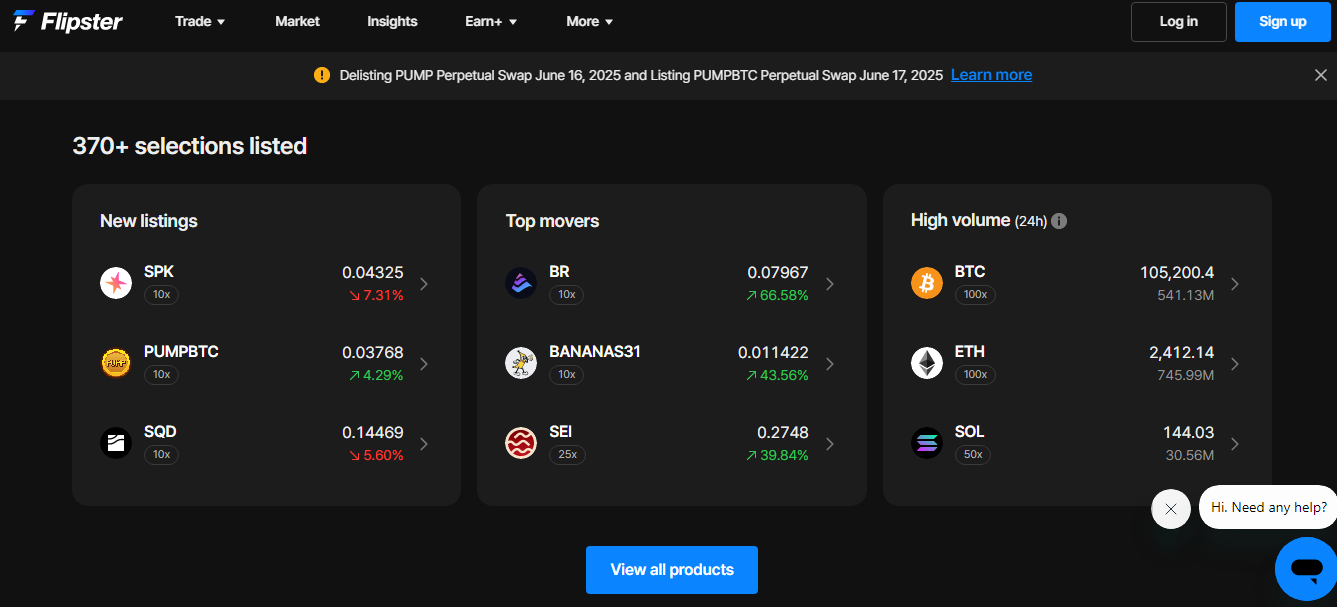
Task: Close the delisting announcement banner
Action: (1320, 75)
